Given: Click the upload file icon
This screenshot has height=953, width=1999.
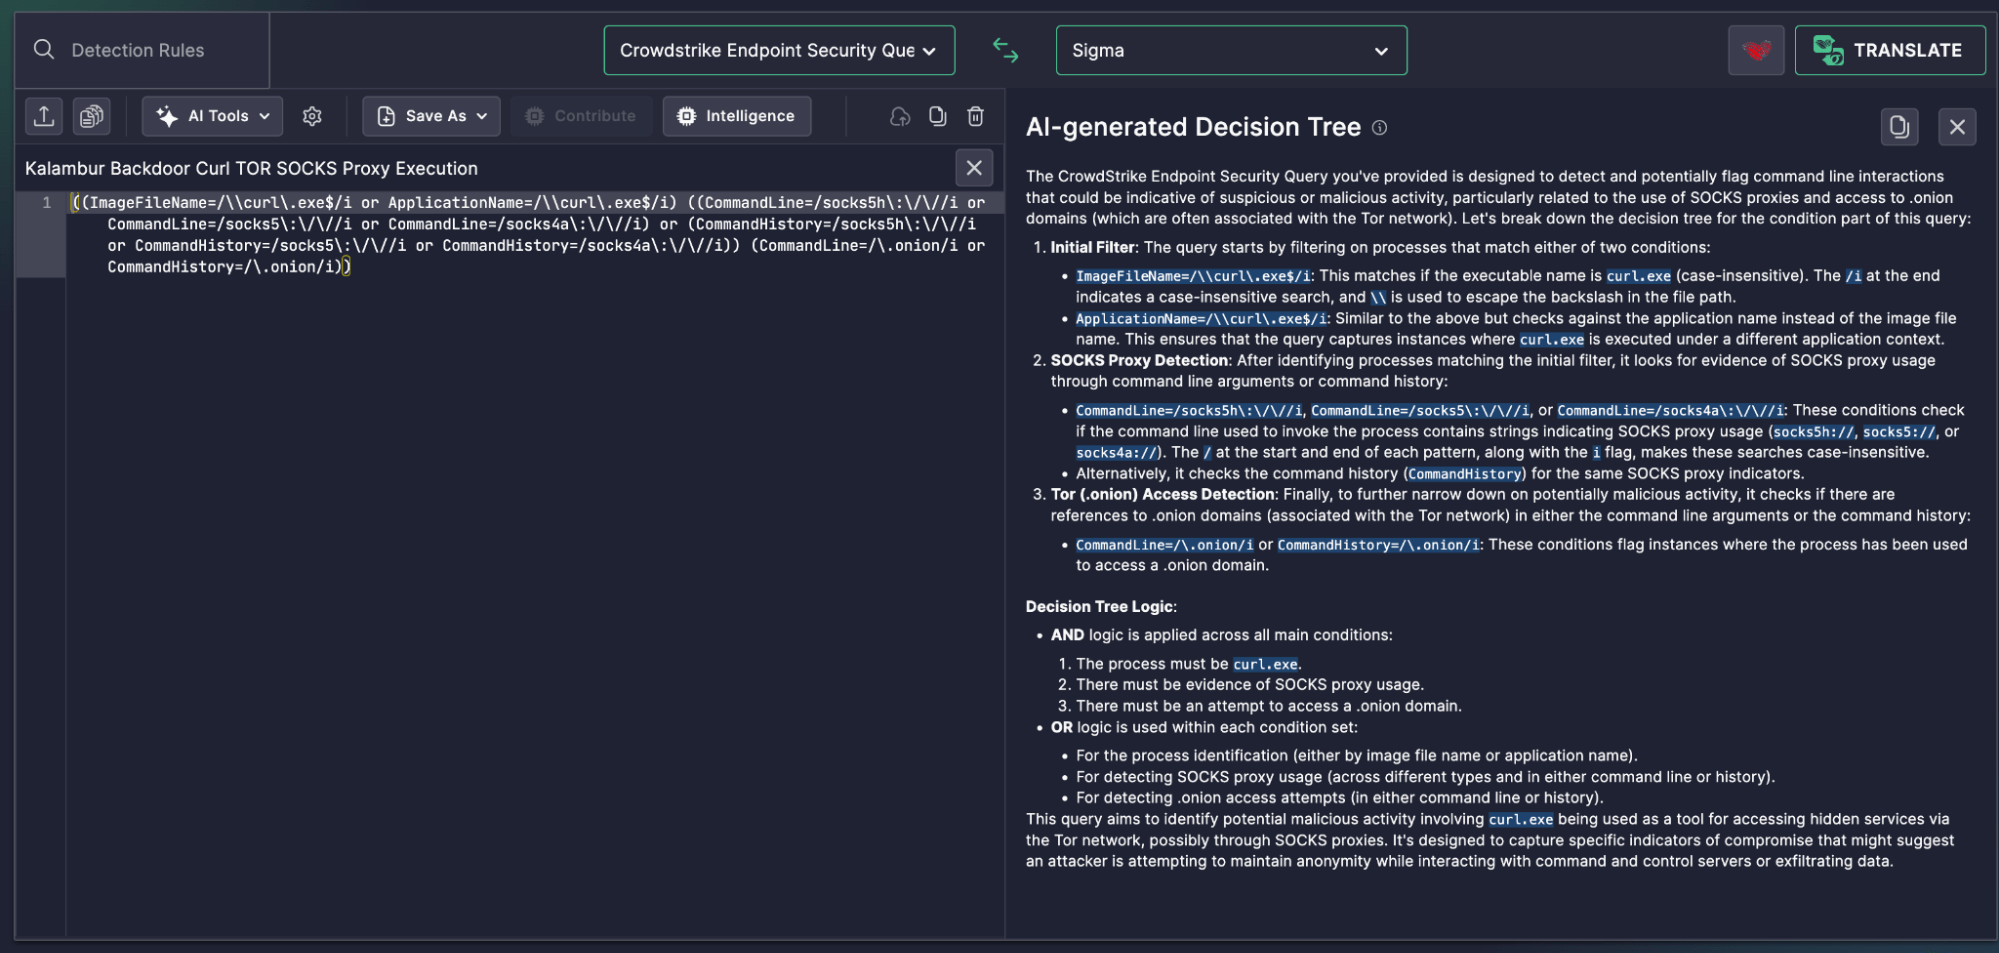Looking at the screenshot, I should [x=44, y=116].
